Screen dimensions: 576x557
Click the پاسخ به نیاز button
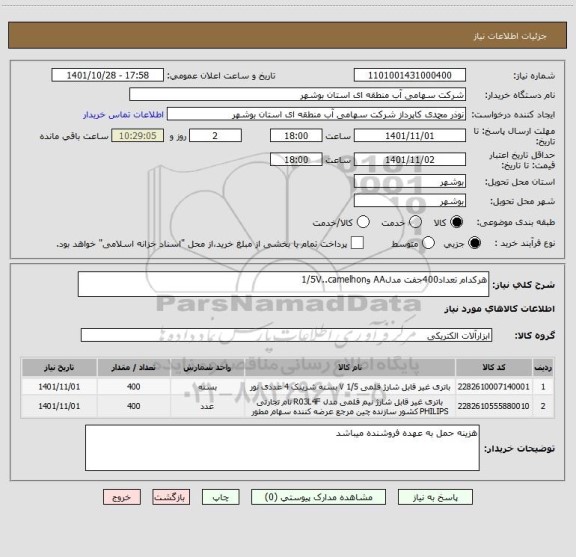435,497
